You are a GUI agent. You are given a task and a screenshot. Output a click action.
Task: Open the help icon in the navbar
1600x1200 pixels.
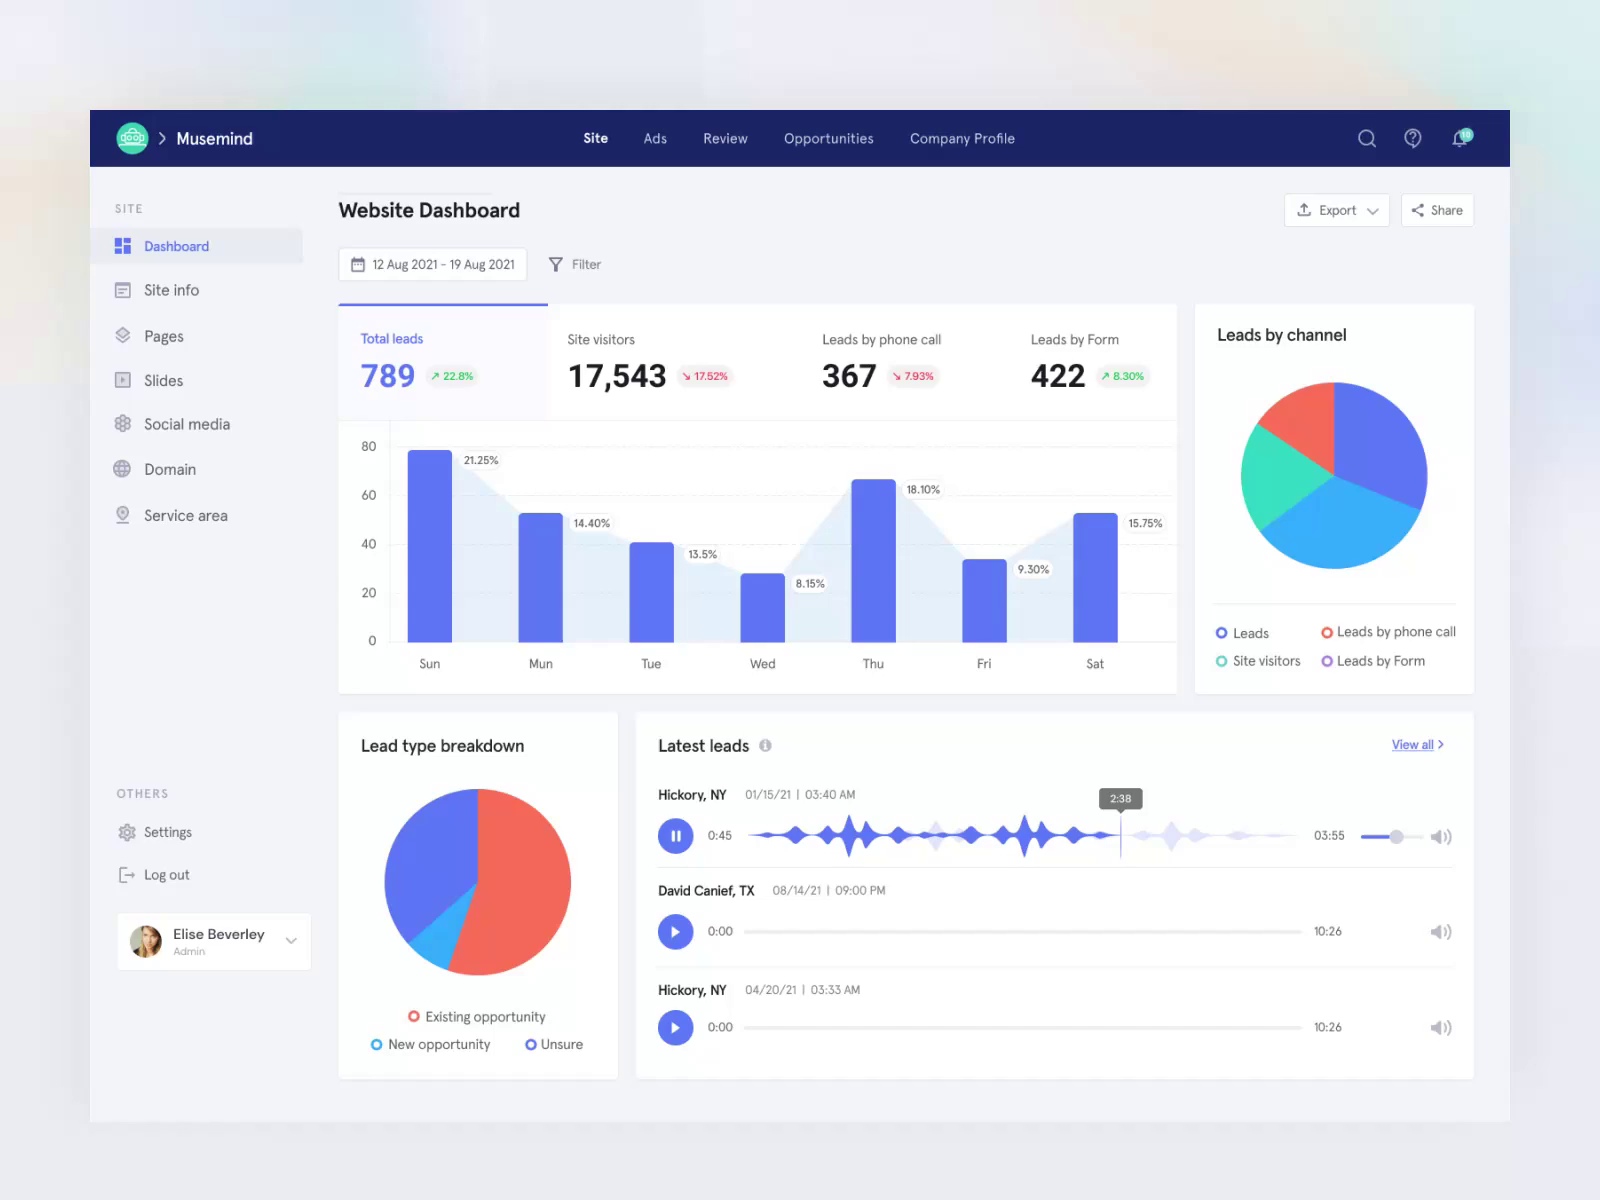[x=1413, y=138]
